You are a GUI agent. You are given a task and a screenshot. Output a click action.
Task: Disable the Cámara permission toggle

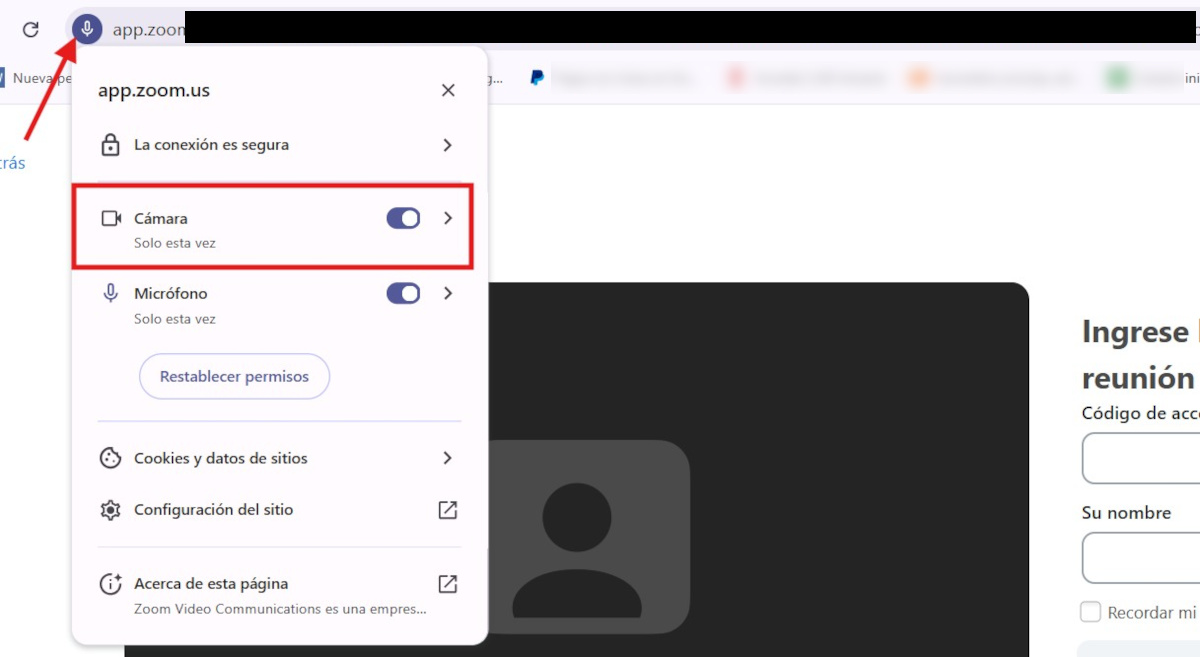403,218
